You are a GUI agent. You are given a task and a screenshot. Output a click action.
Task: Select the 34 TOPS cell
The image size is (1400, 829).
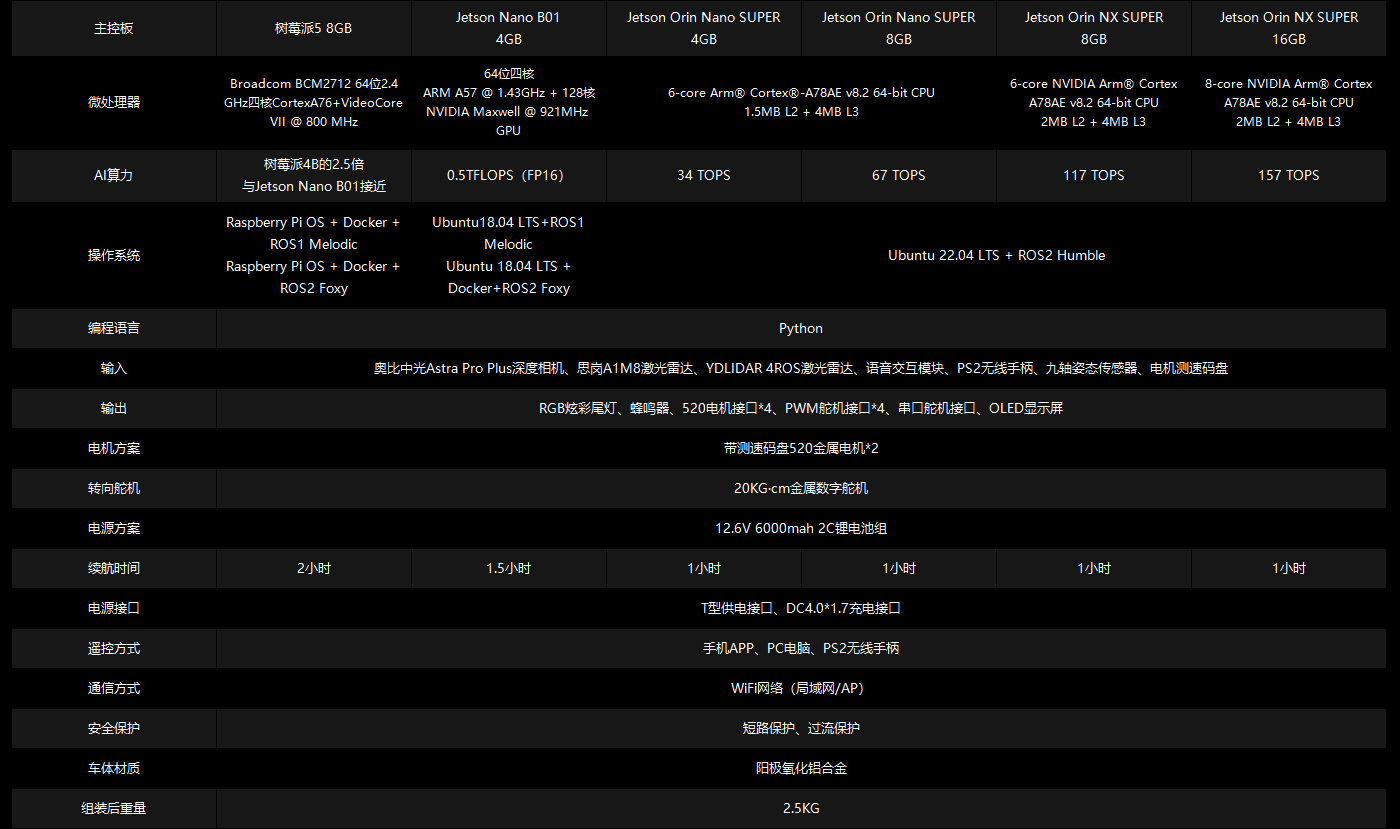click(x=704, y=175)
